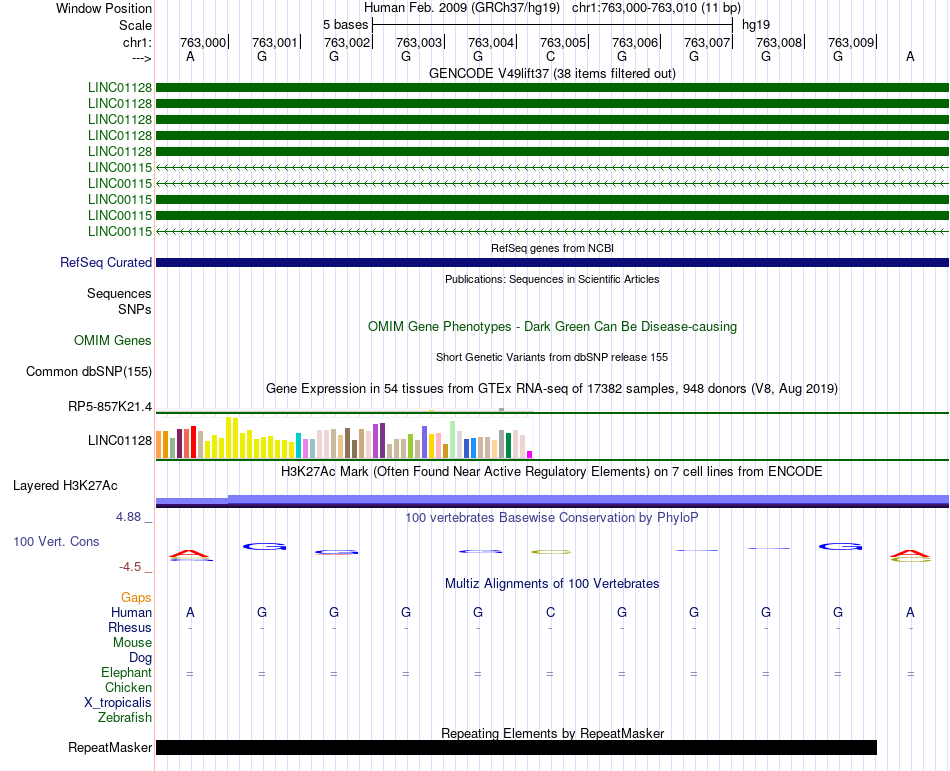The width and height of the screenshot is (950, 771).
Task: Click magenta last bar of expression chart
Action: (530, 454)
